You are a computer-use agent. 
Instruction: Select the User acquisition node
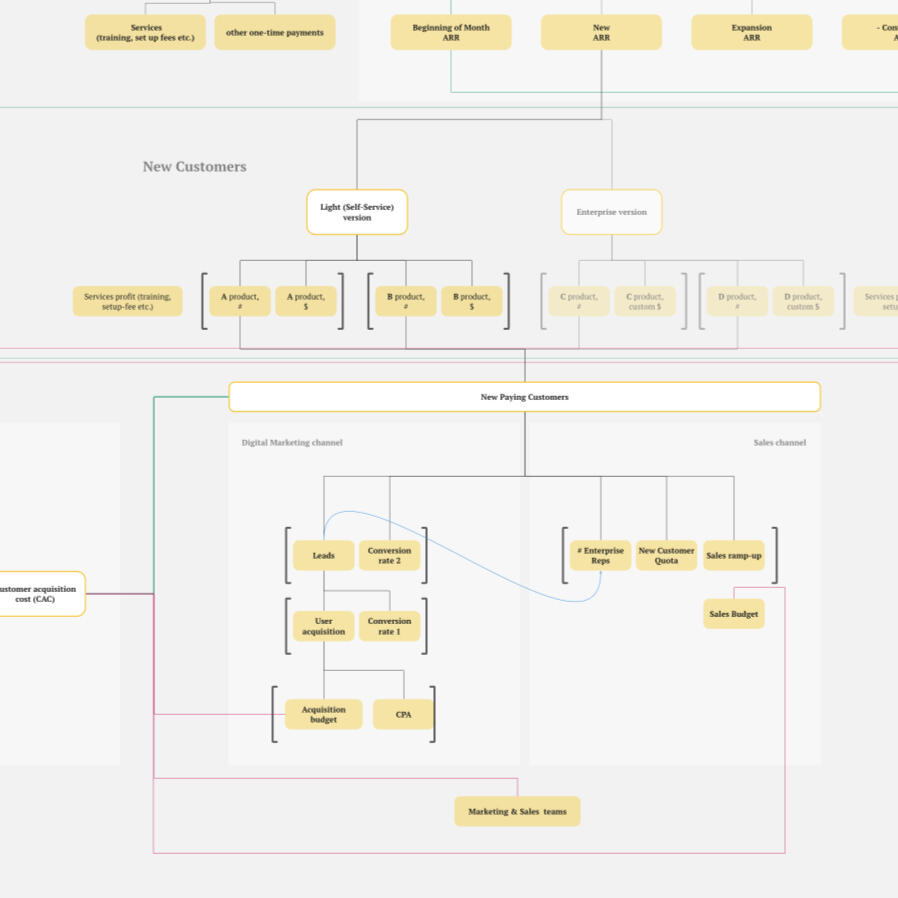pyautogui.click(x=323, y=626)
